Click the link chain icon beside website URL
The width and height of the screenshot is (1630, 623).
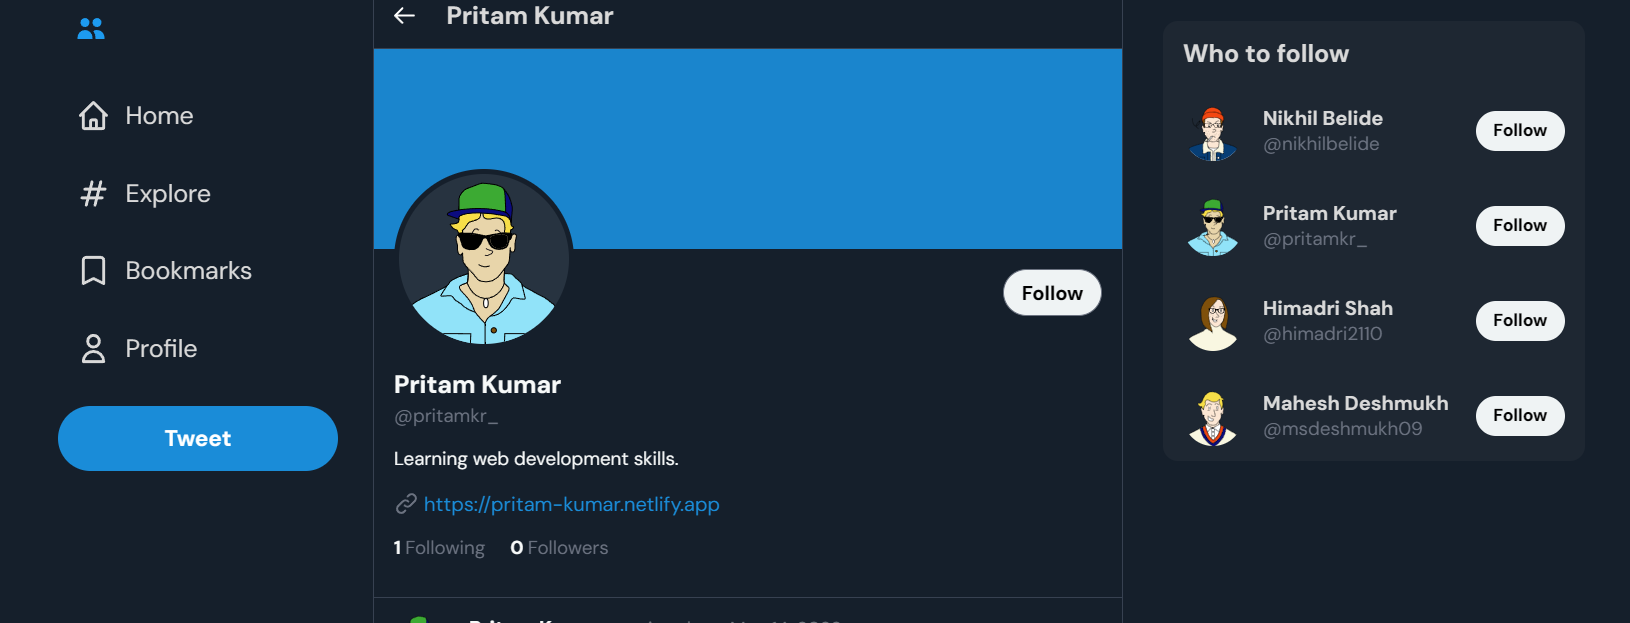coord(406,504)
